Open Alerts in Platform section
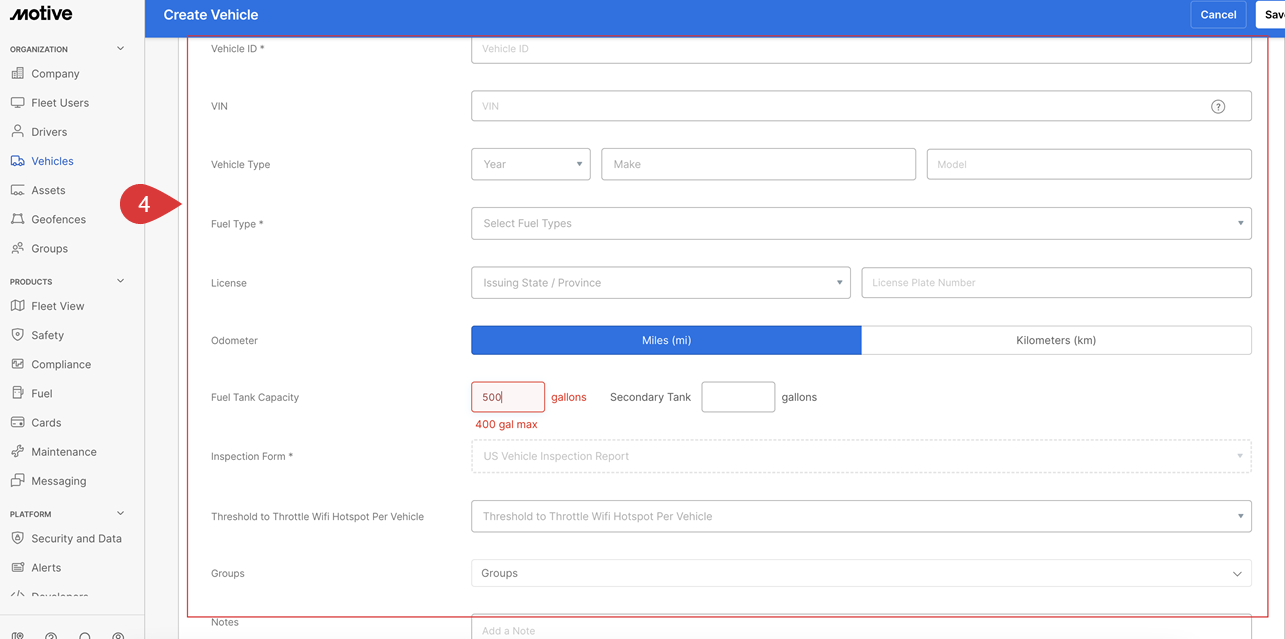This screenshot has width=1285, height=639. tap(46, 567)
